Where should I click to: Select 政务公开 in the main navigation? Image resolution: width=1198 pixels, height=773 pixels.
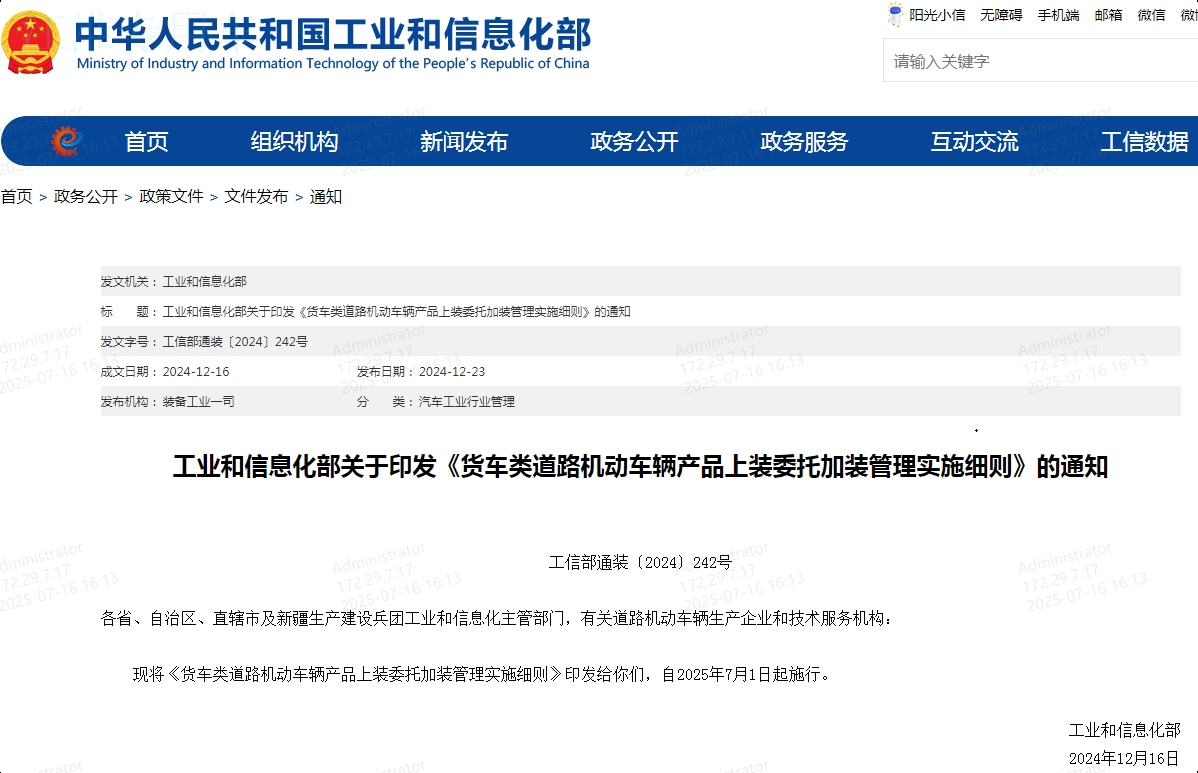[x=634, y=141]
